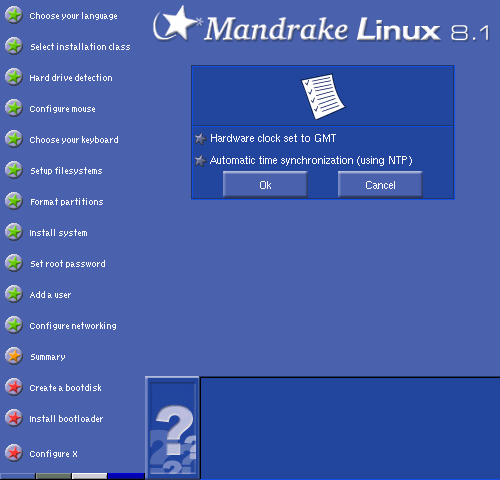The width and height of the screenshot is (500, 480).
Task: Select the star icon for Hard drive detection
Action: [x=14, y=77]
